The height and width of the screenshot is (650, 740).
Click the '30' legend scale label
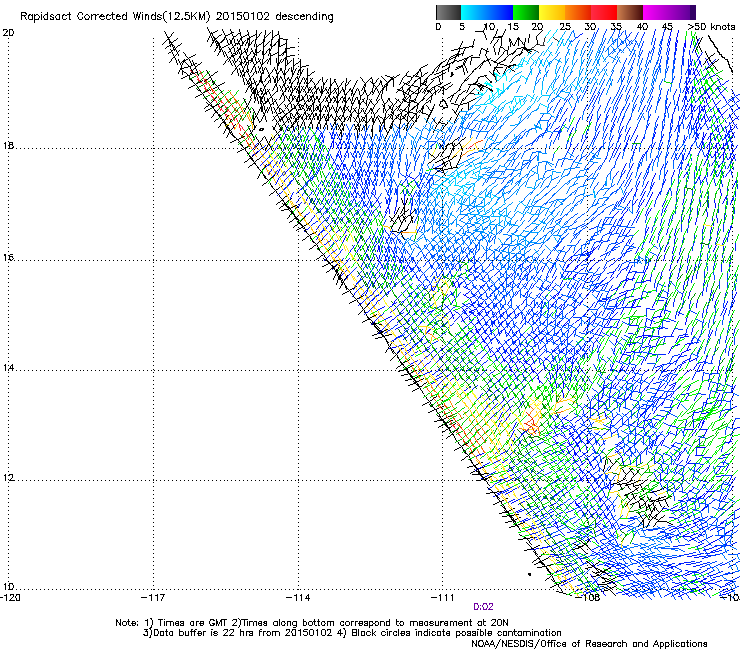coord(590,26)
